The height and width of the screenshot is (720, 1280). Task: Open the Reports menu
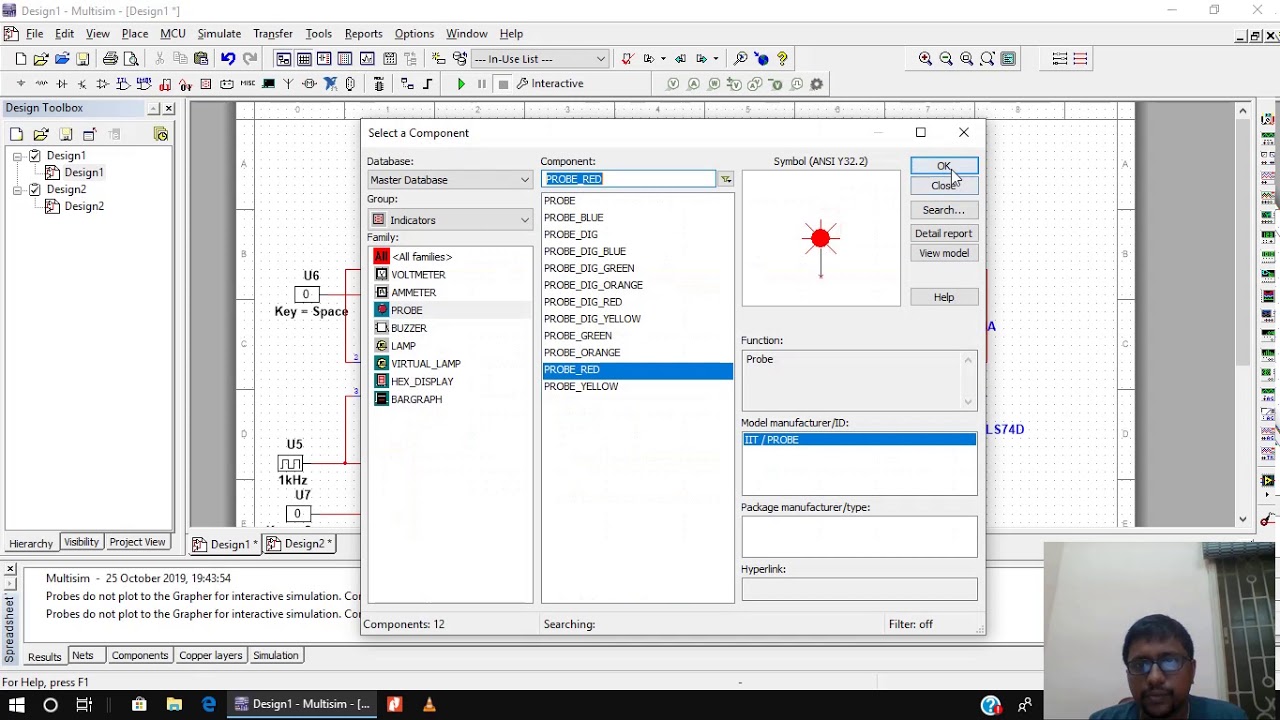point(363,33)
